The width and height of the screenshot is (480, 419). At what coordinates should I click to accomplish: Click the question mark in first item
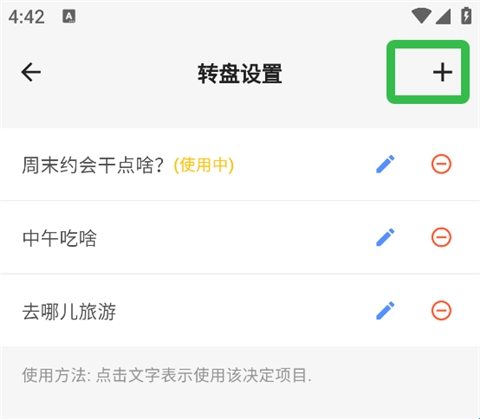tap(159, 165)
